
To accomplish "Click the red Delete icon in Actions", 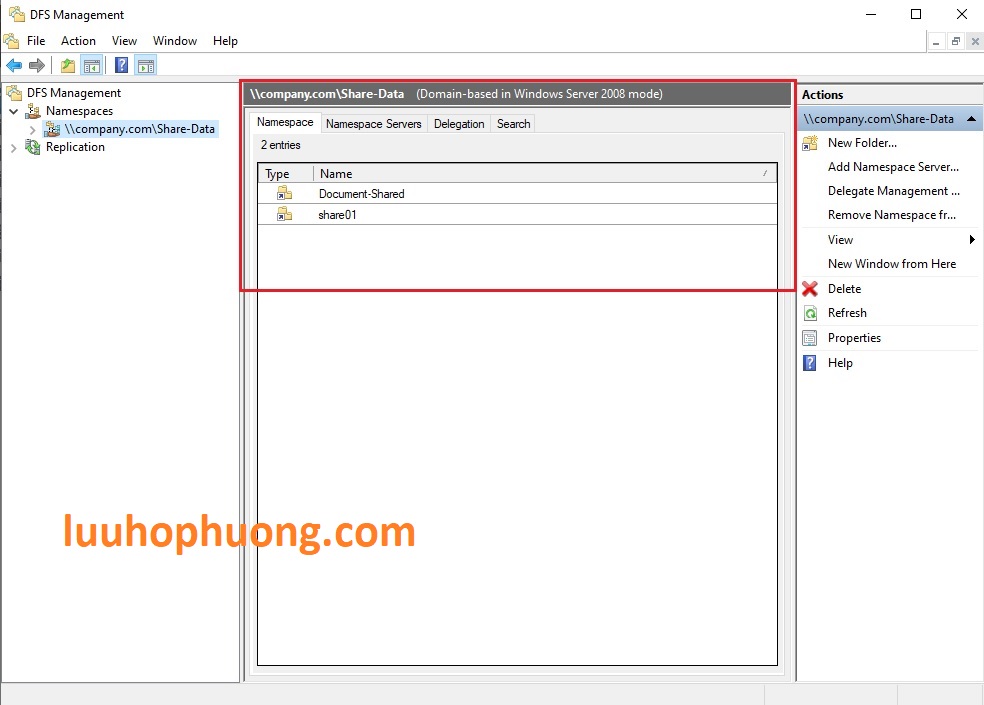I will coord(809,289).
